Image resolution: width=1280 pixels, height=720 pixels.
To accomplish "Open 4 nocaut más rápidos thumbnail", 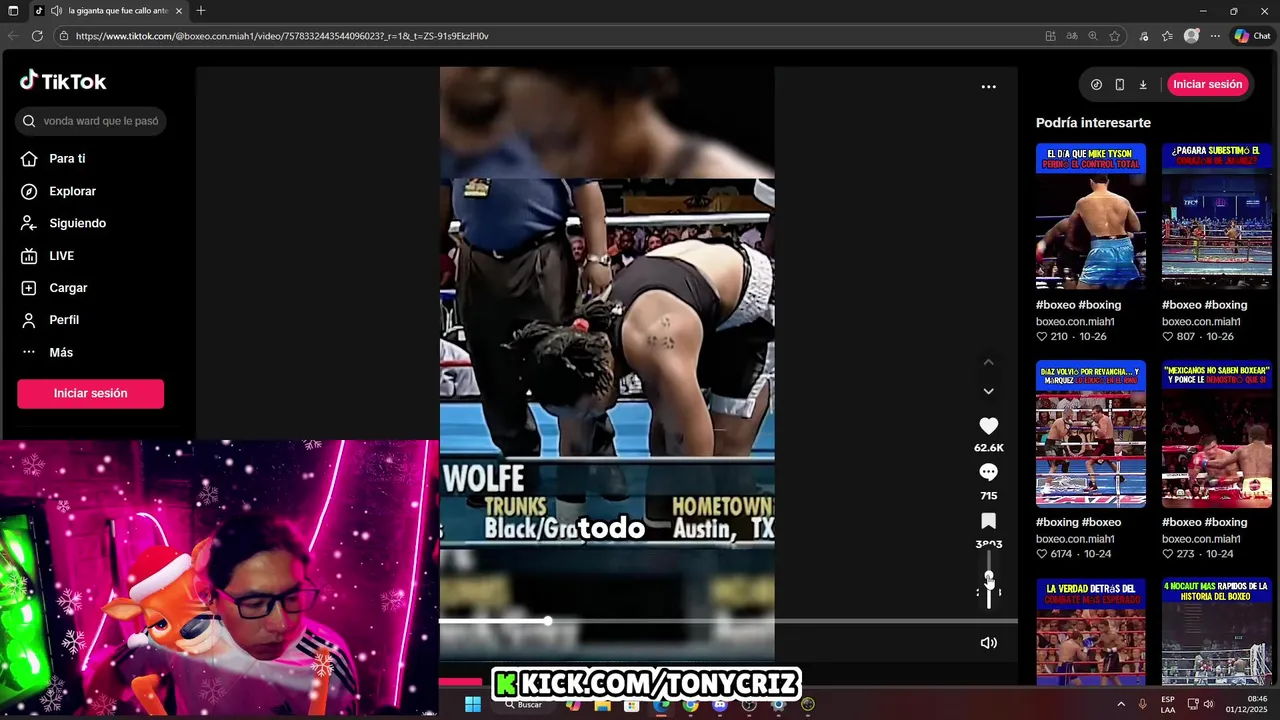I will click(x=1217, y=632).
